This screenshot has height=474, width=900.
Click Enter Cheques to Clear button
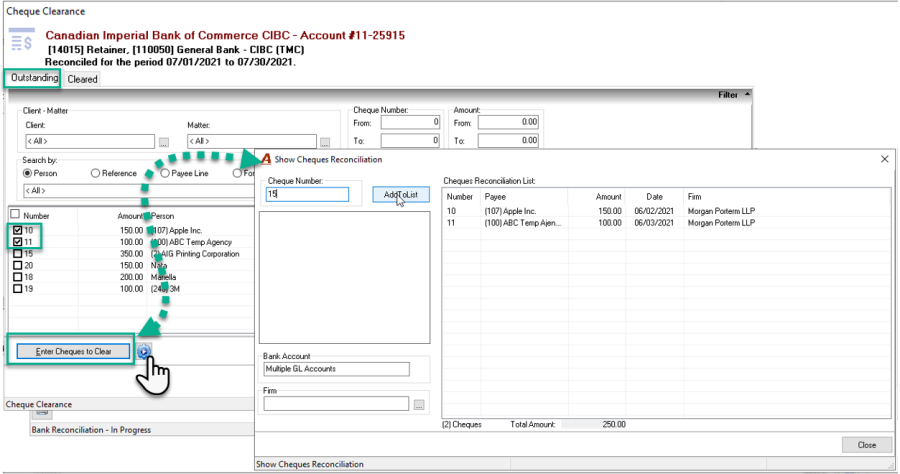73,351
